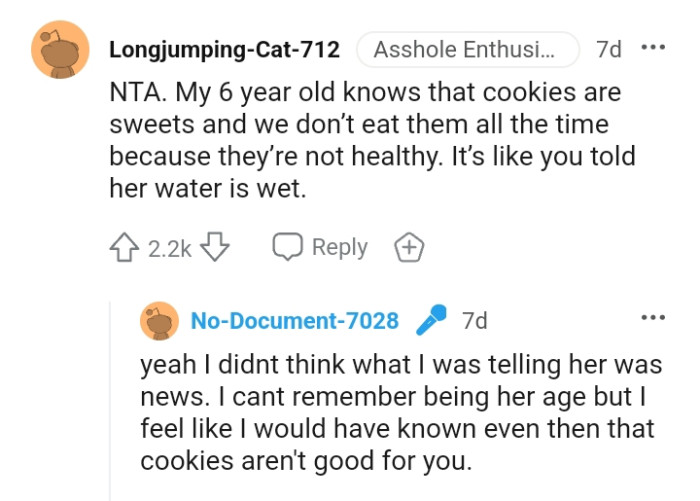This screenshot has height=501, width=700.
Task: Open options menu for No-Document-7028 reply
Action: (x=653, y=318)
